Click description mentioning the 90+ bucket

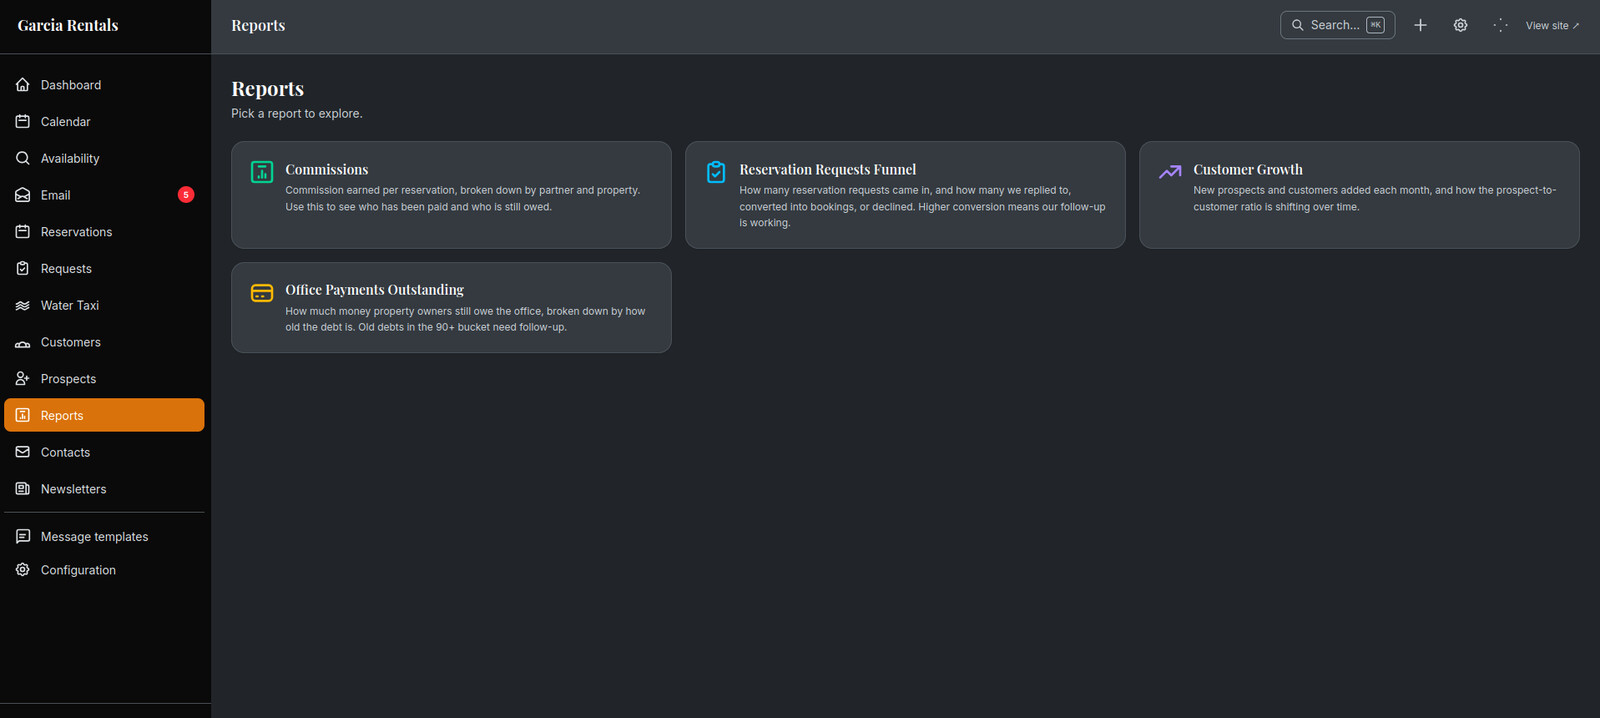coord(466,319)
